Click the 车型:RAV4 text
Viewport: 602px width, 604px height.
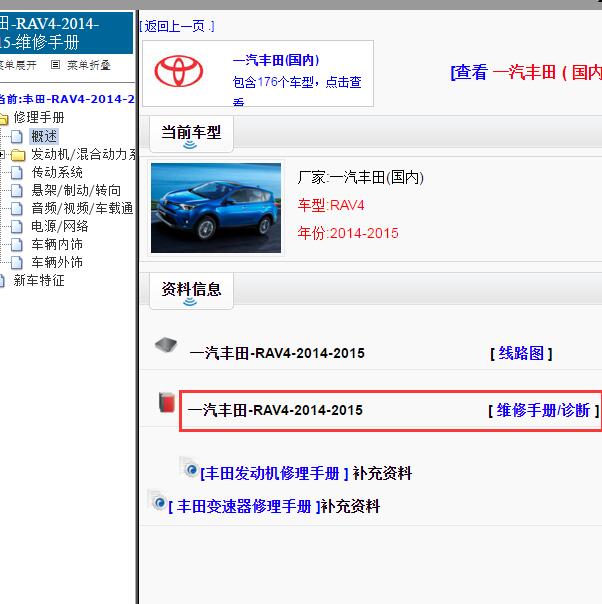(331, 205)
